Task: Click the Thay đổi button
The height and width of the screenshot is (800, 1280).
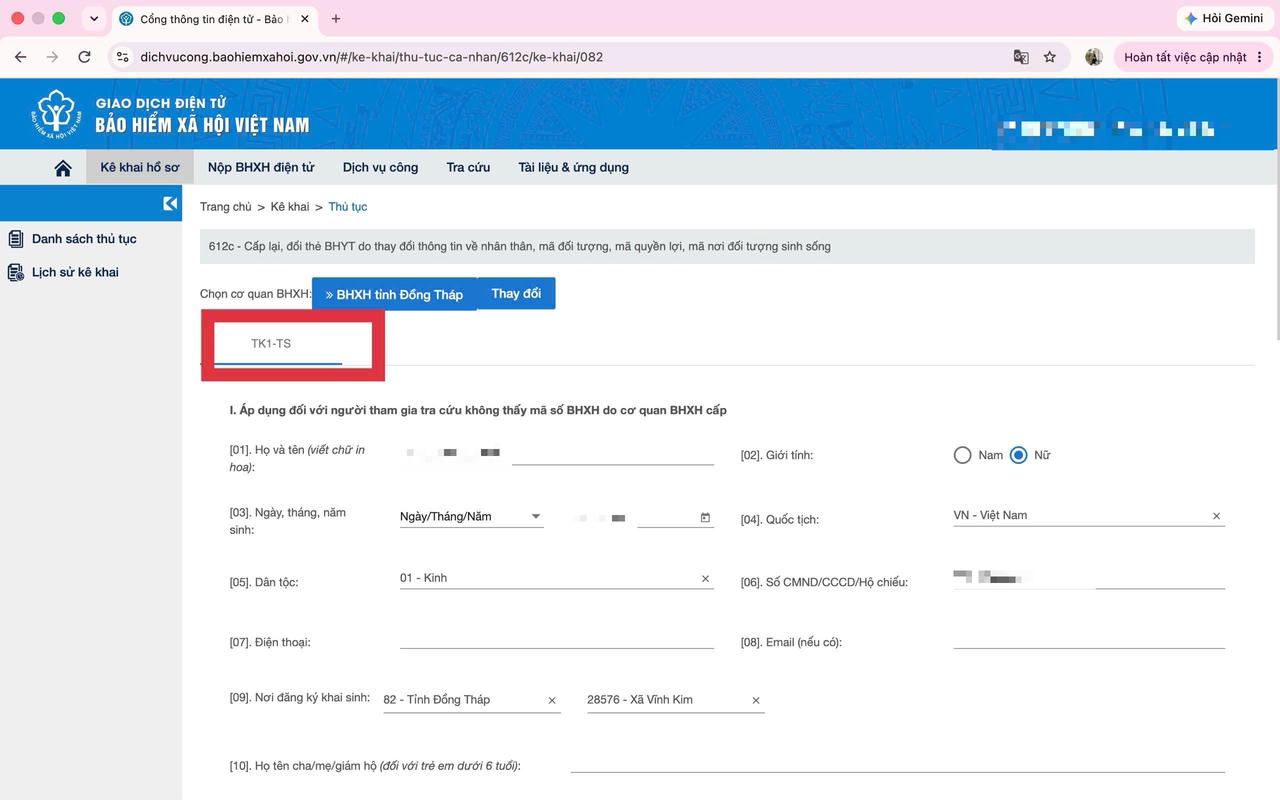Action: pos(516,294)
